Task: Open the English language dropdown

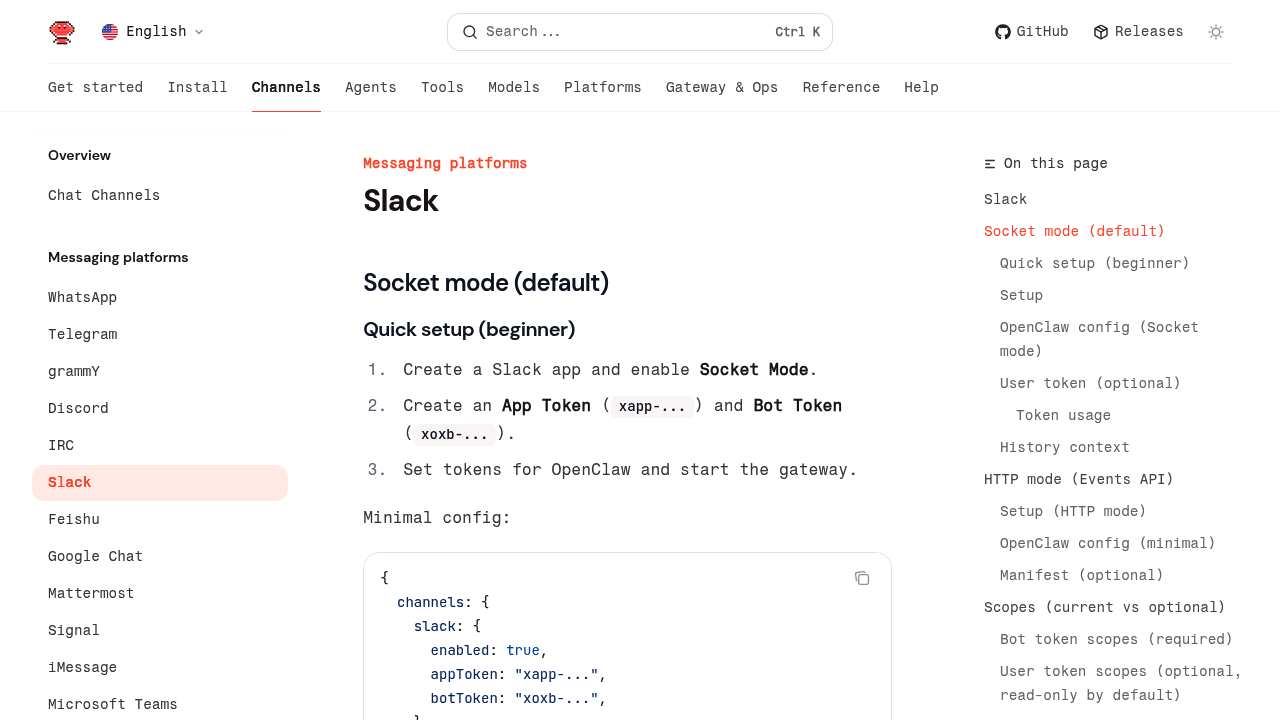Action: (154, 32)
